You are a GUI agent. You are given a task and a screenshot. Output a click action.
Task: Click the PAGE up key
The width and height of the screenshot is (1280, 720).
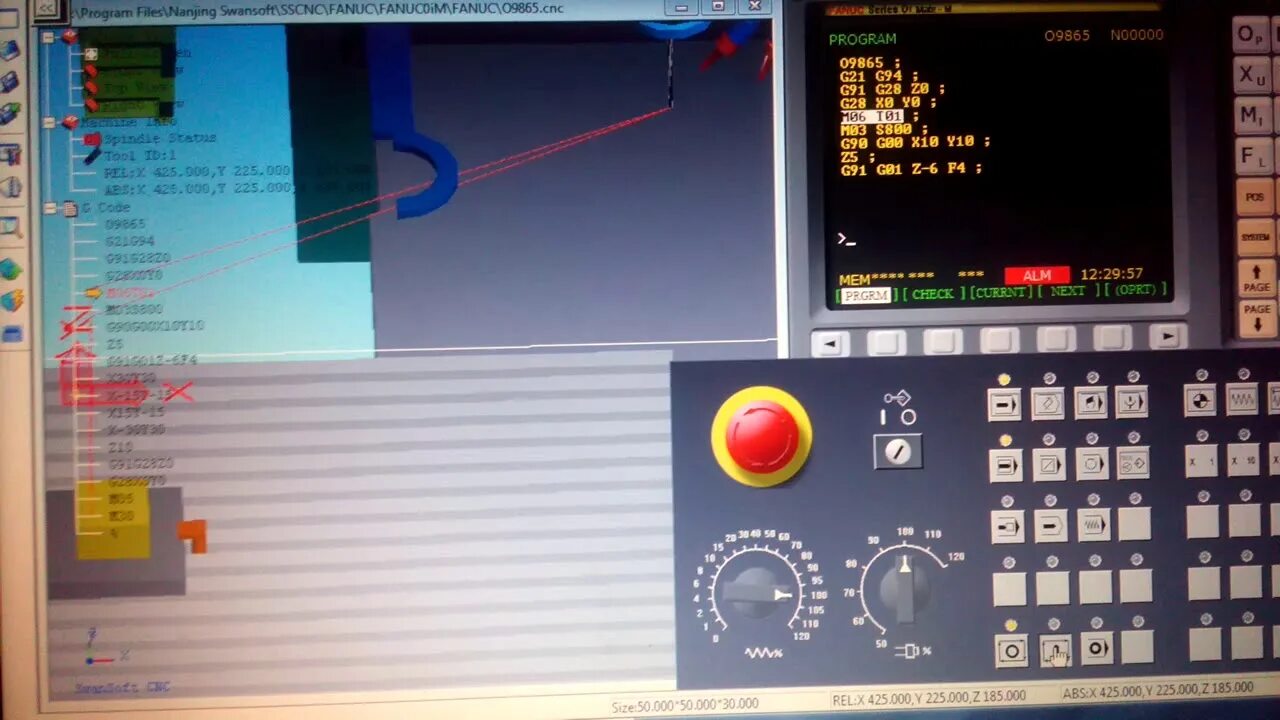click(x=1257, y=278)
